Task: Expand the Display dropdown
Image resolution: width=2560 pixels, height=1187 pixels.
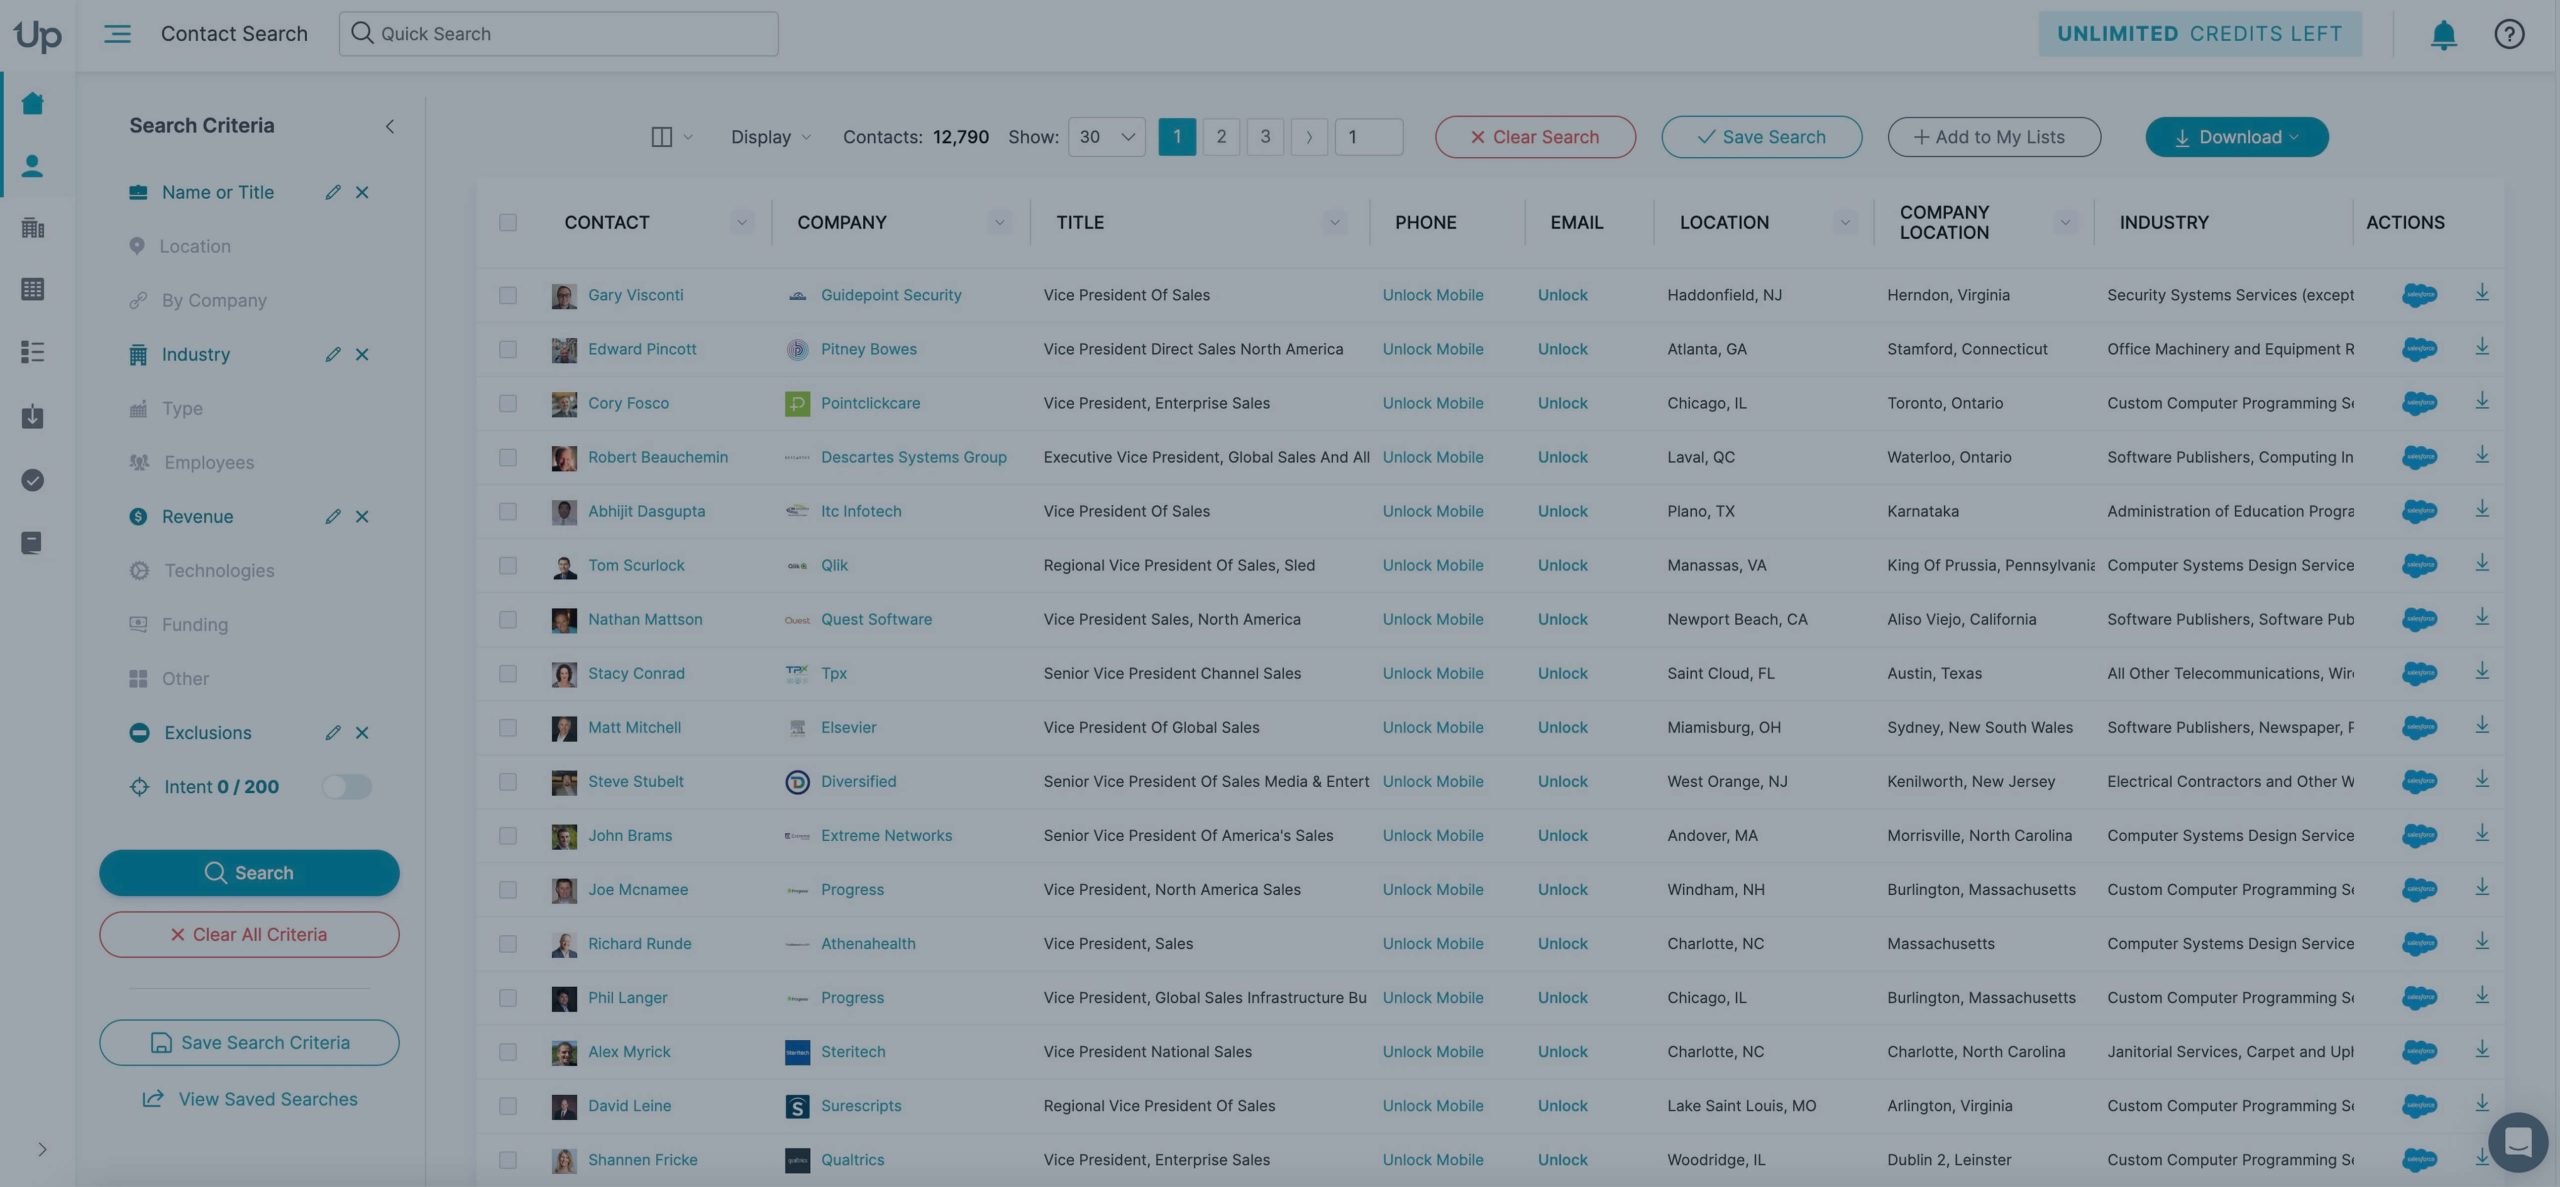Action: click(x=770, y=137)
